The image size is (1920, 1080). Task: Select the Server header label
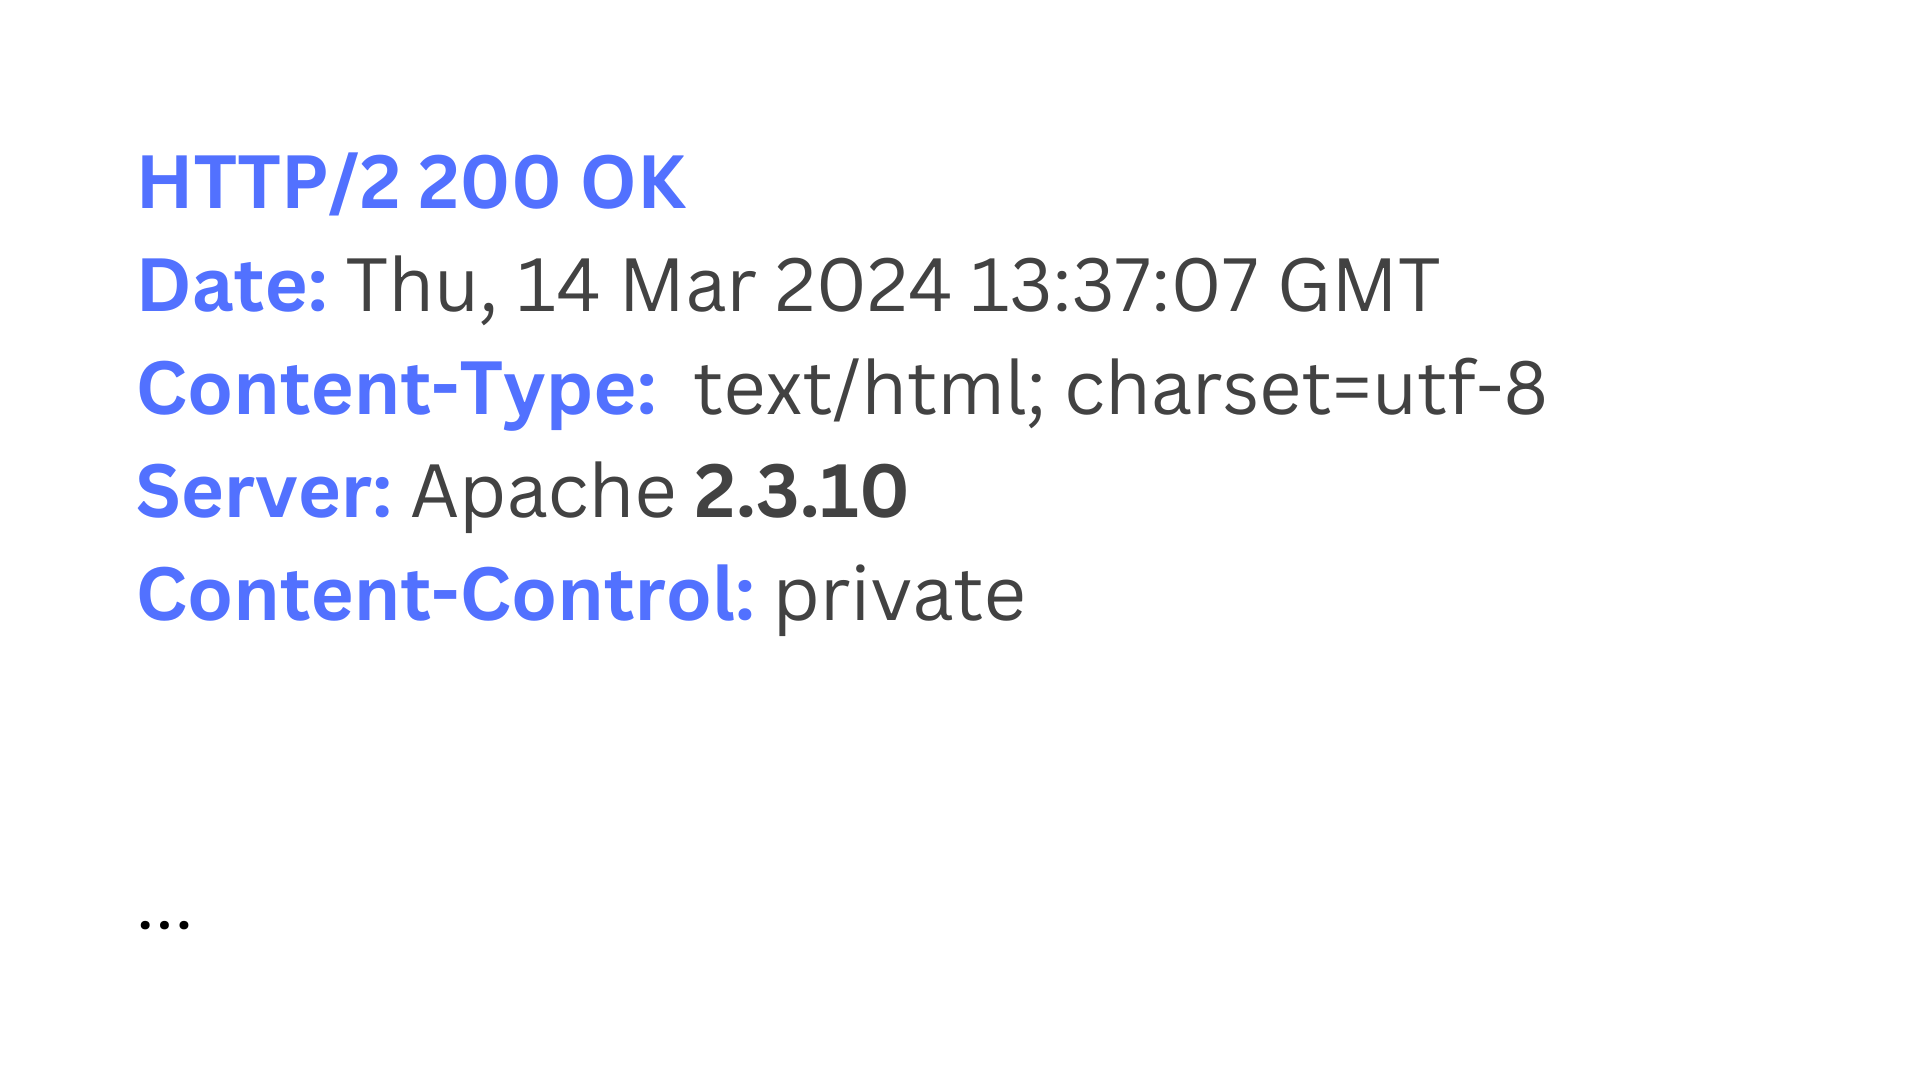264,492
